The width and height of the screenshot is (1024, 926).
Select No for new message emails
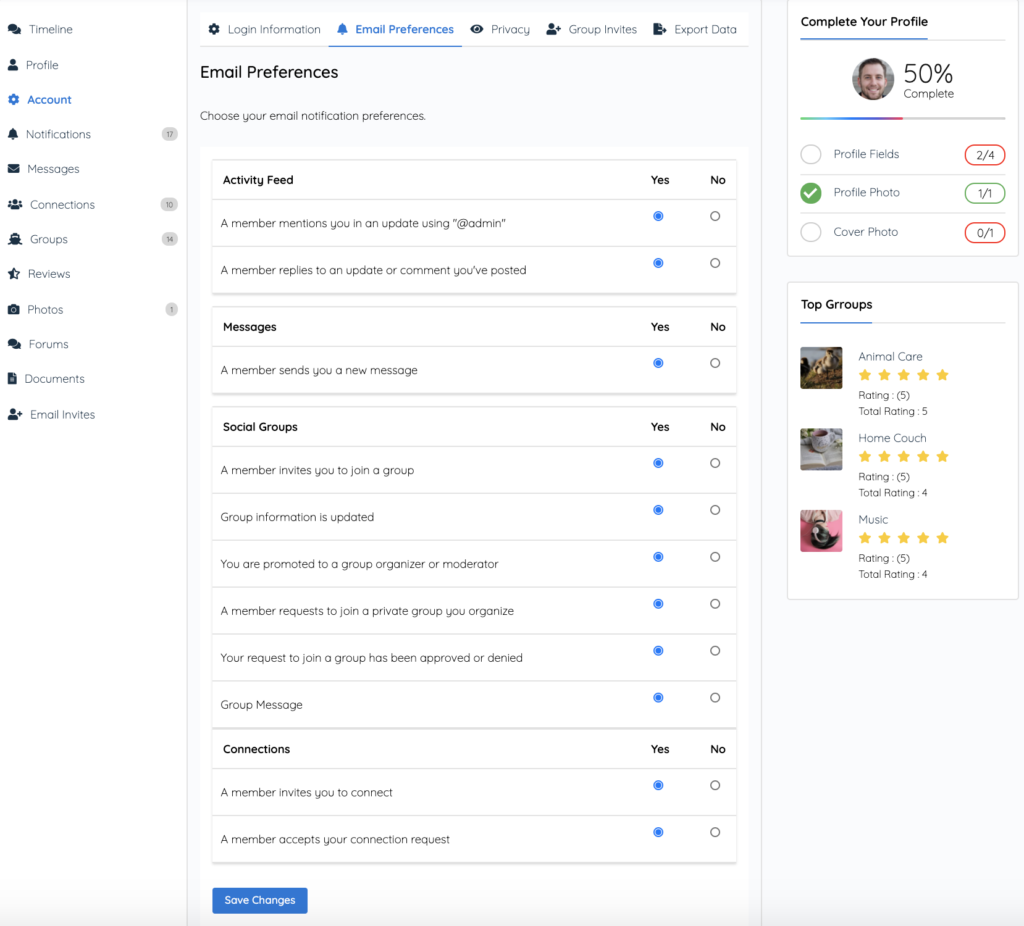715,363
